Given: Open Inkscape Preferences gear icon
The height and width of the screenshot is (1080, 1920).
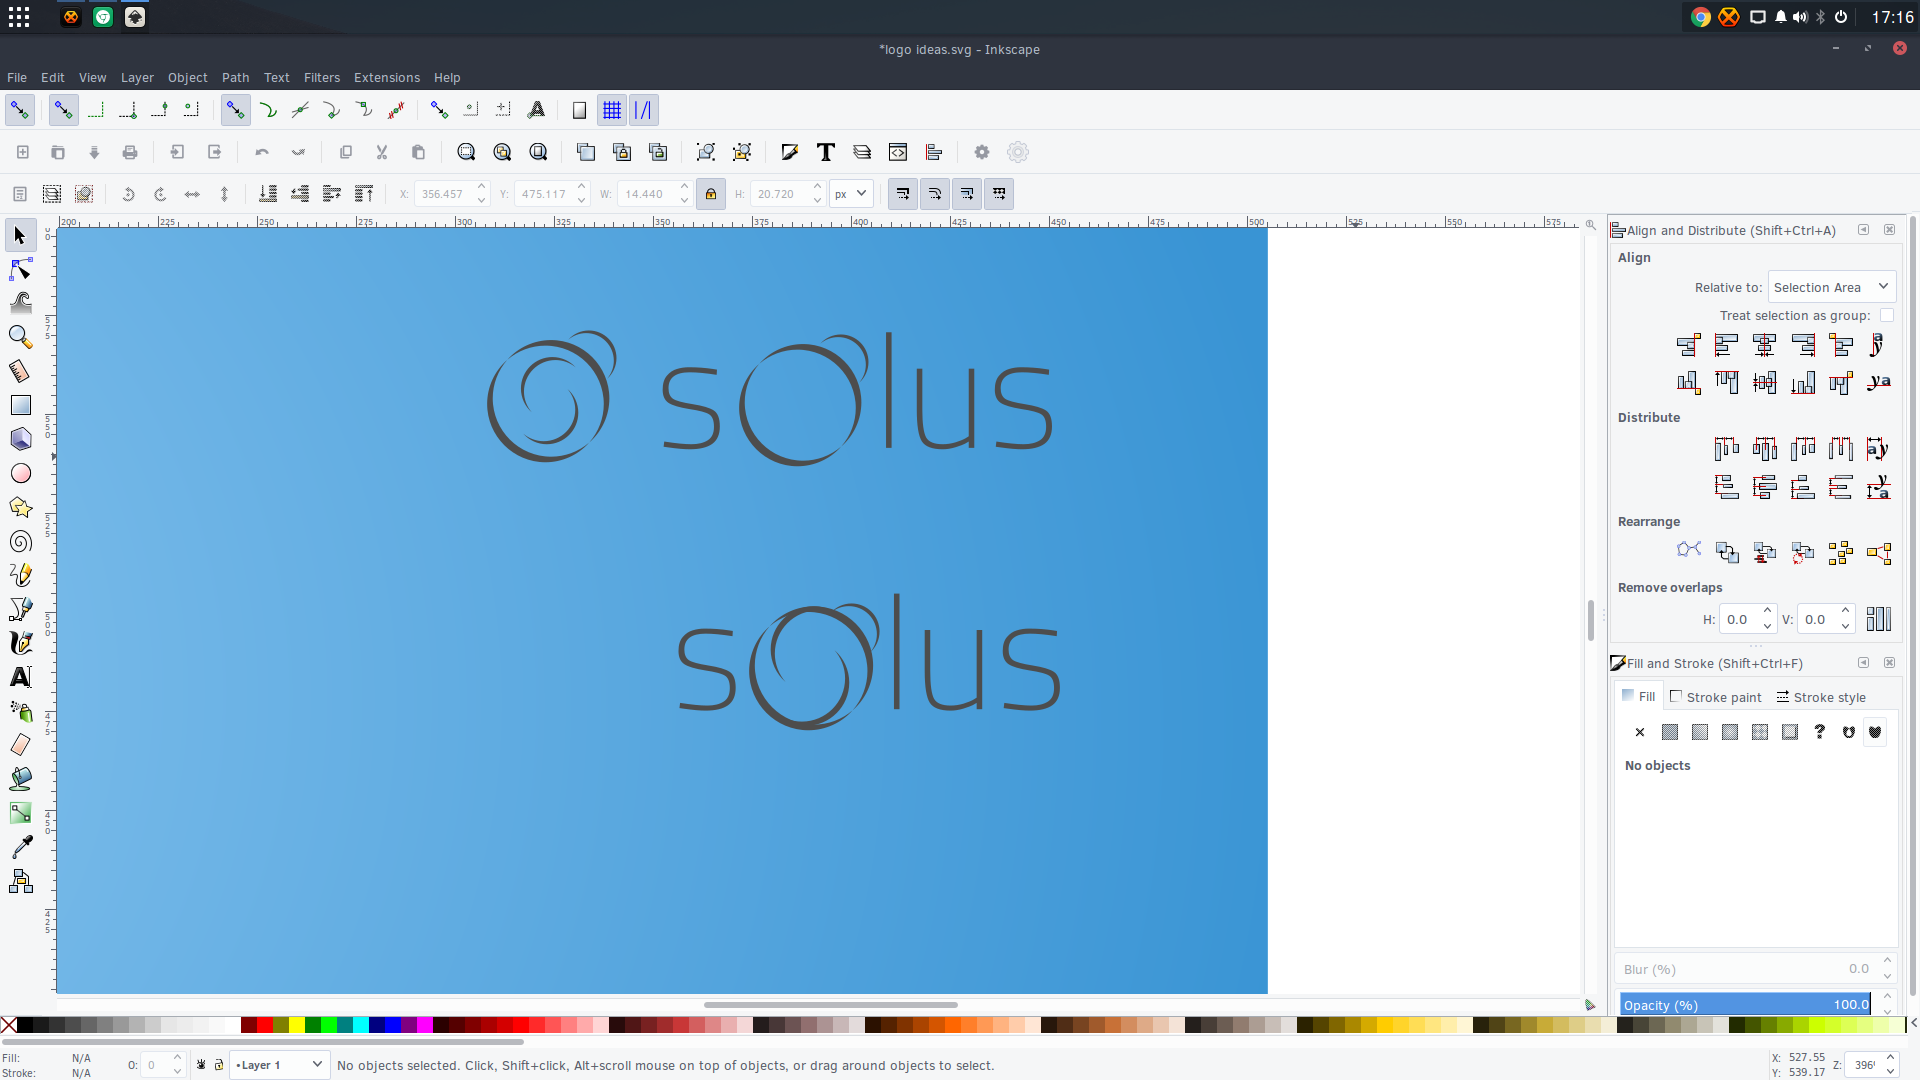Looking at the screenshot, I should [982, 152].
